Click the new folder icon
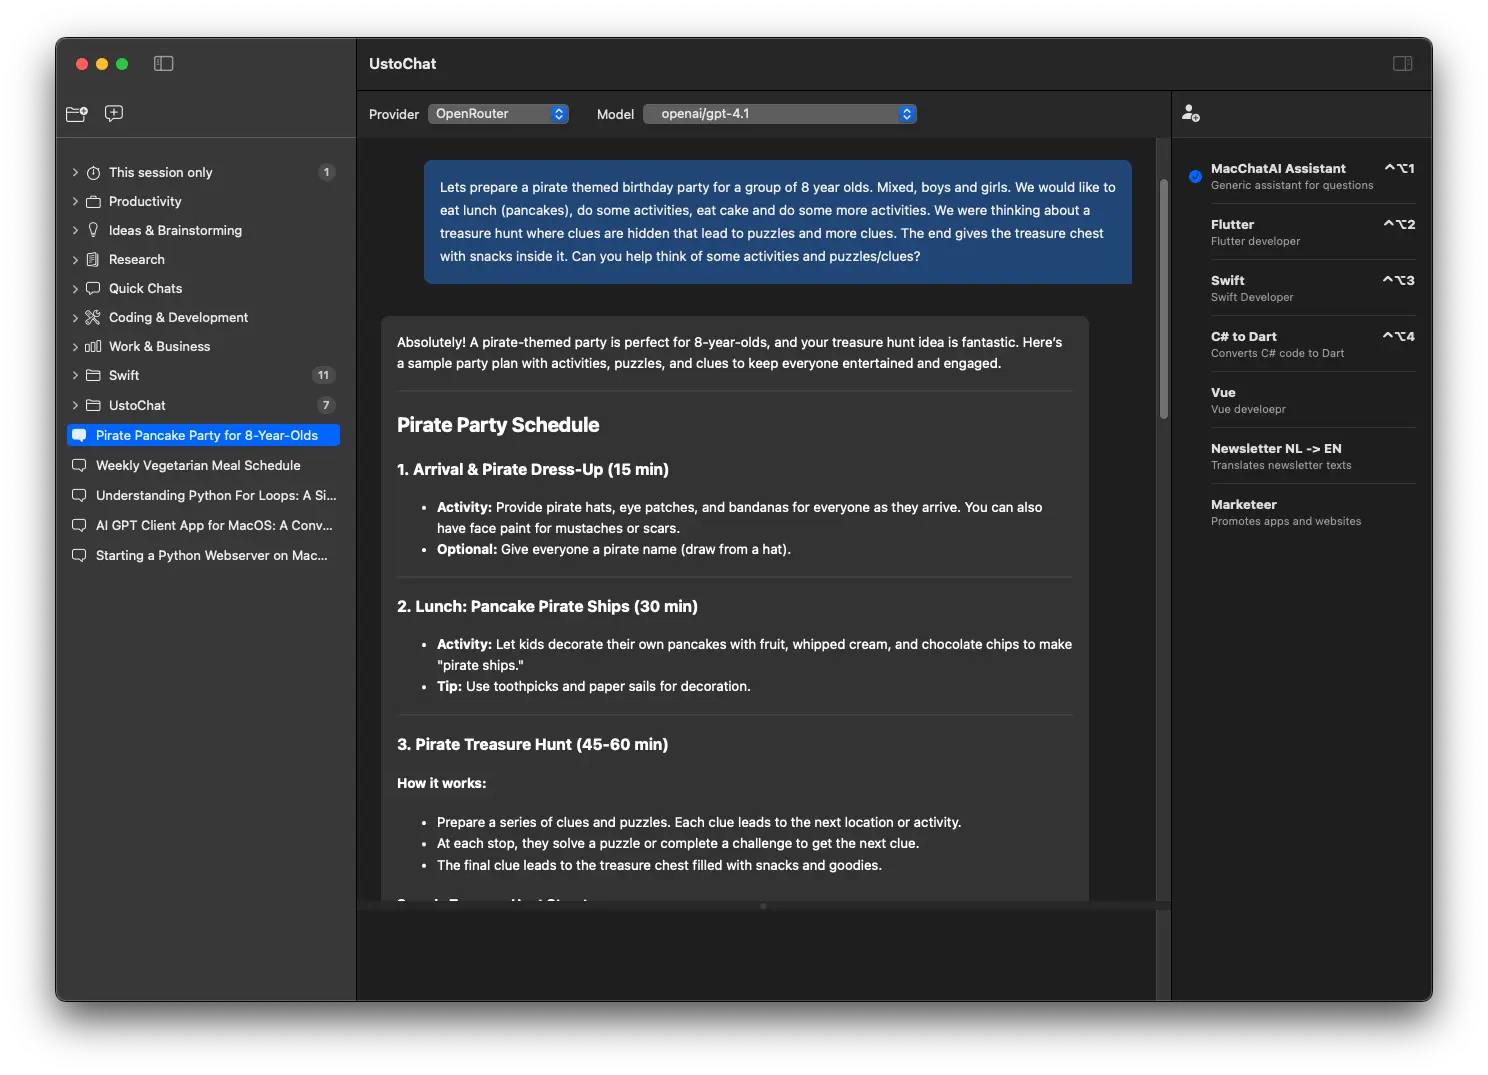The image size is (1488, 1075). click(77, 114)
